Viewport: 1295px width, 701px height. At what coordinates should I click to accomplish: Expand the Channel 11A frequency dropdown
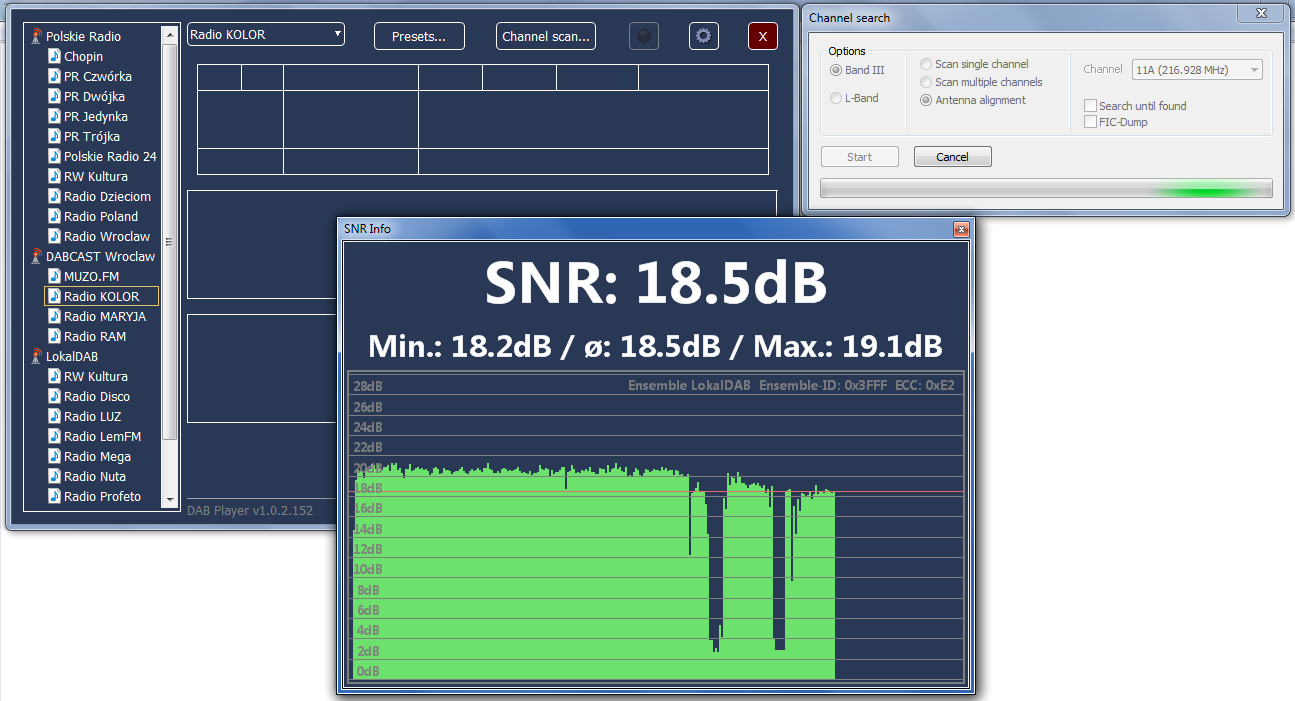[1197, 70]
